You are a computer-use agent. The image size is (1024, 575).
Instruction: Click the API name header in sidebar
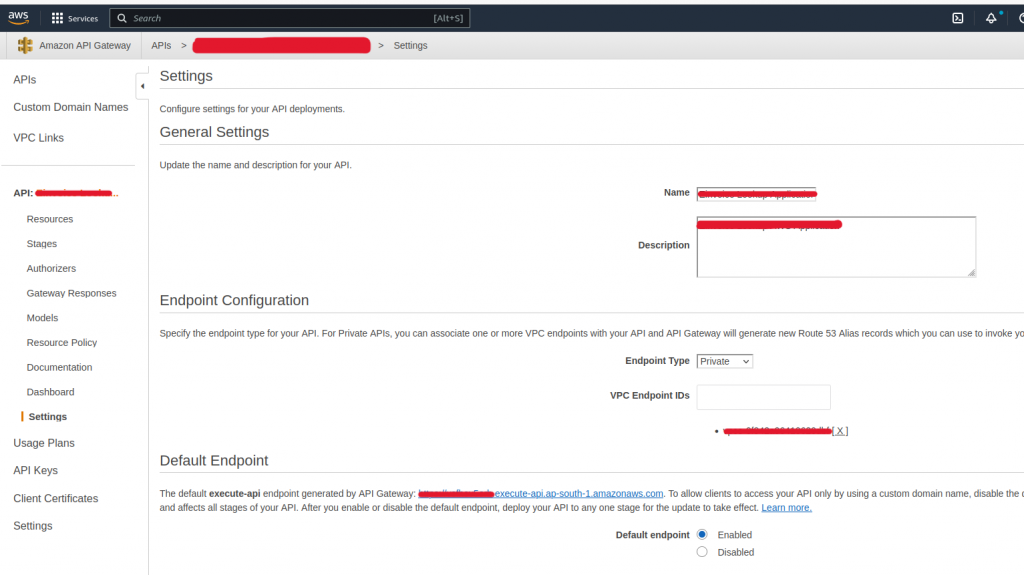pos(66,193)
